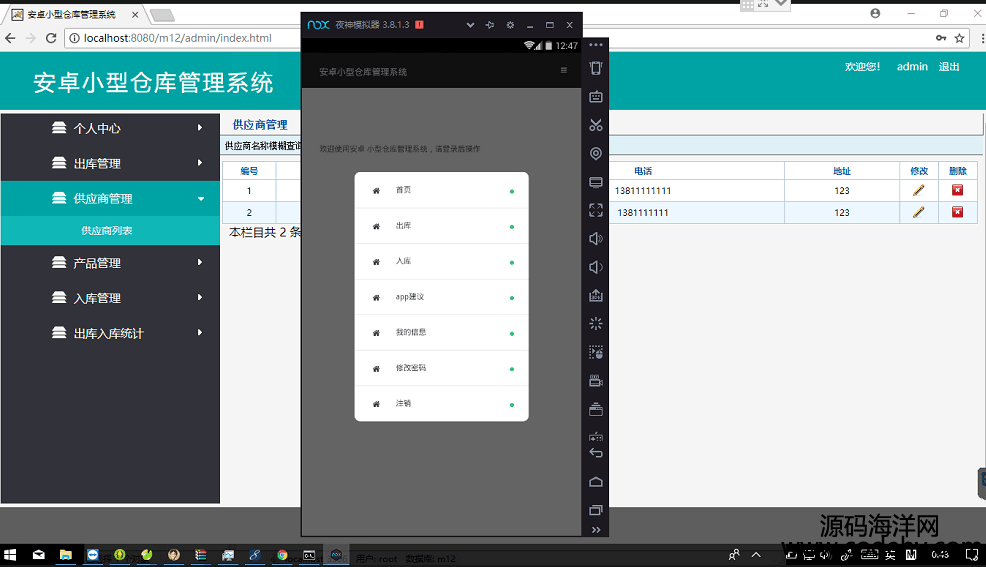Click the Android back arrow in Nox
This screenshot has width=986, height=567.
595,453
